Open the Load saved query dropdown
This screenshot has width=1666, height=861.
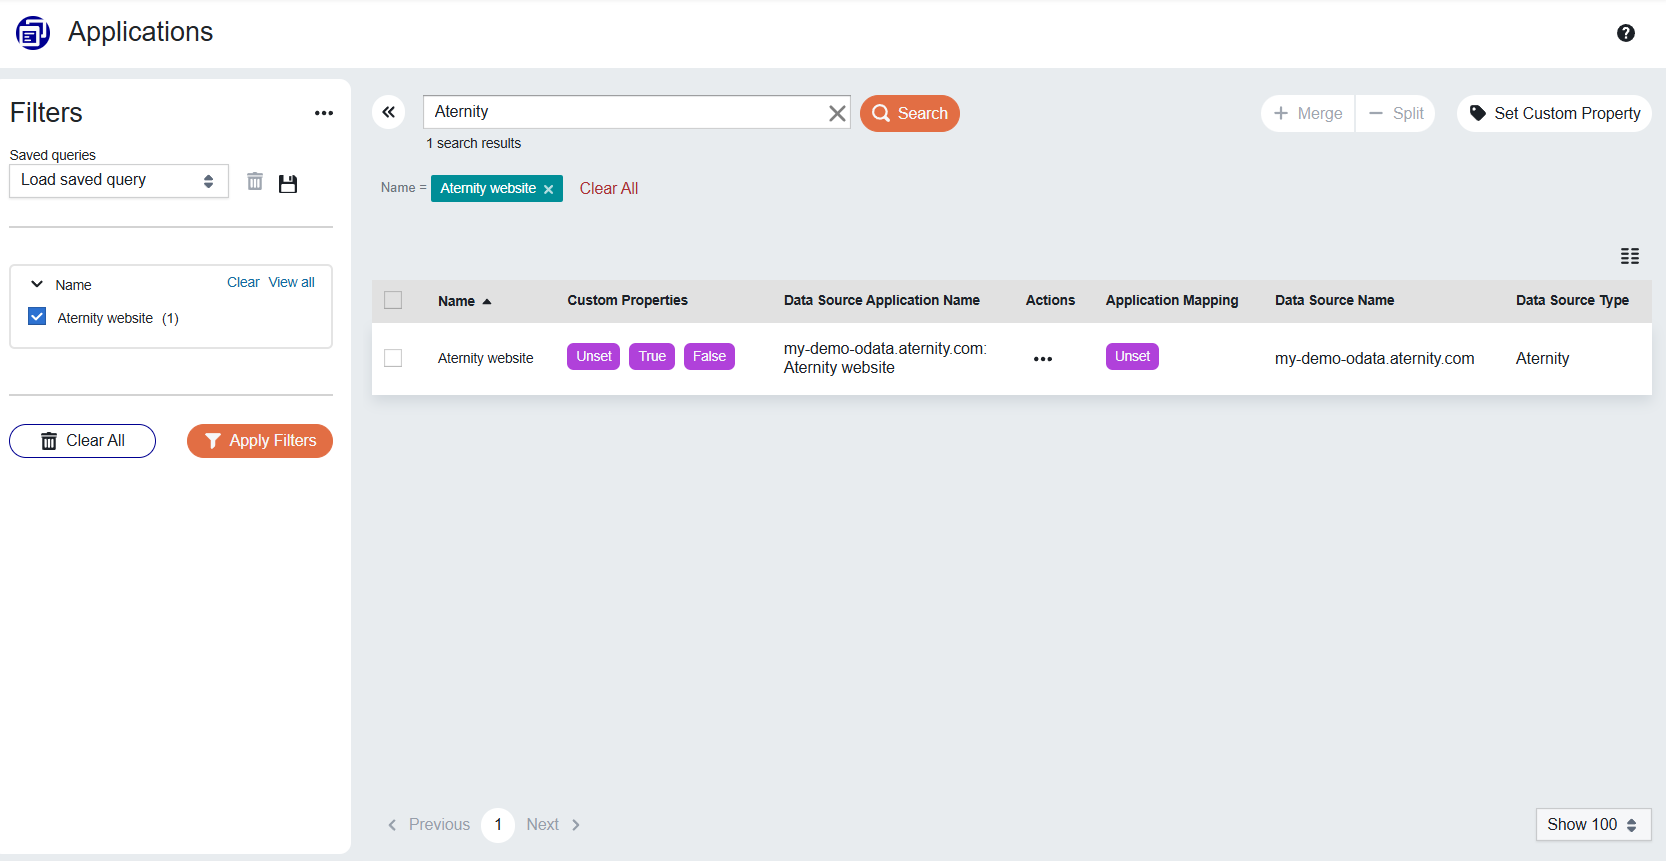(x=118, y=181)
